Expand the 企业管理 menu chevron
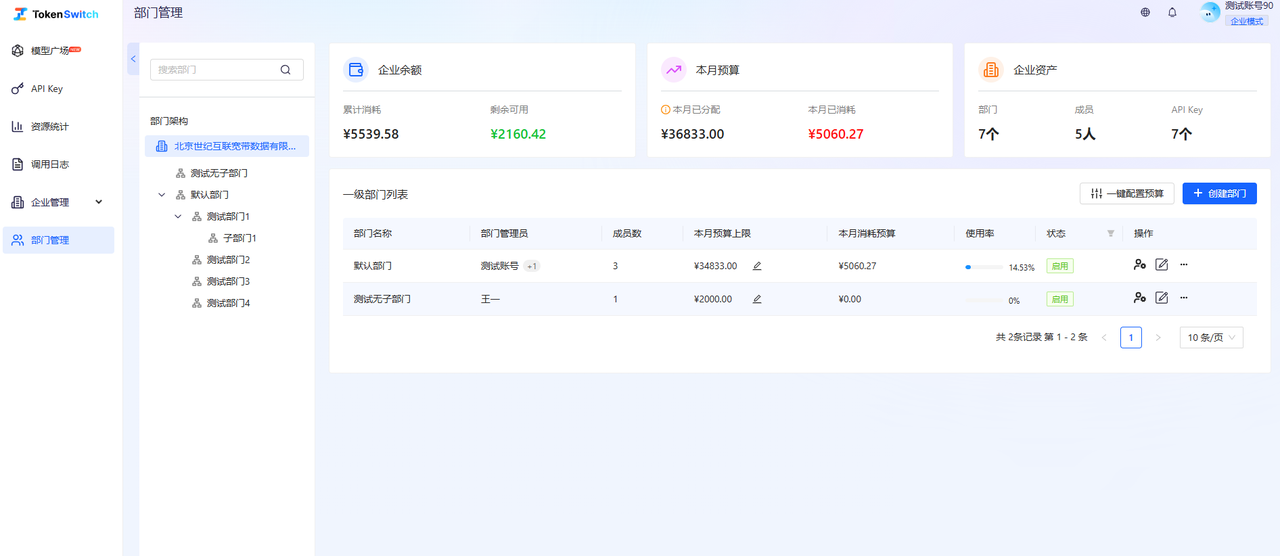Viewport: 1280px width, 556px height. (x=98, y=202)
